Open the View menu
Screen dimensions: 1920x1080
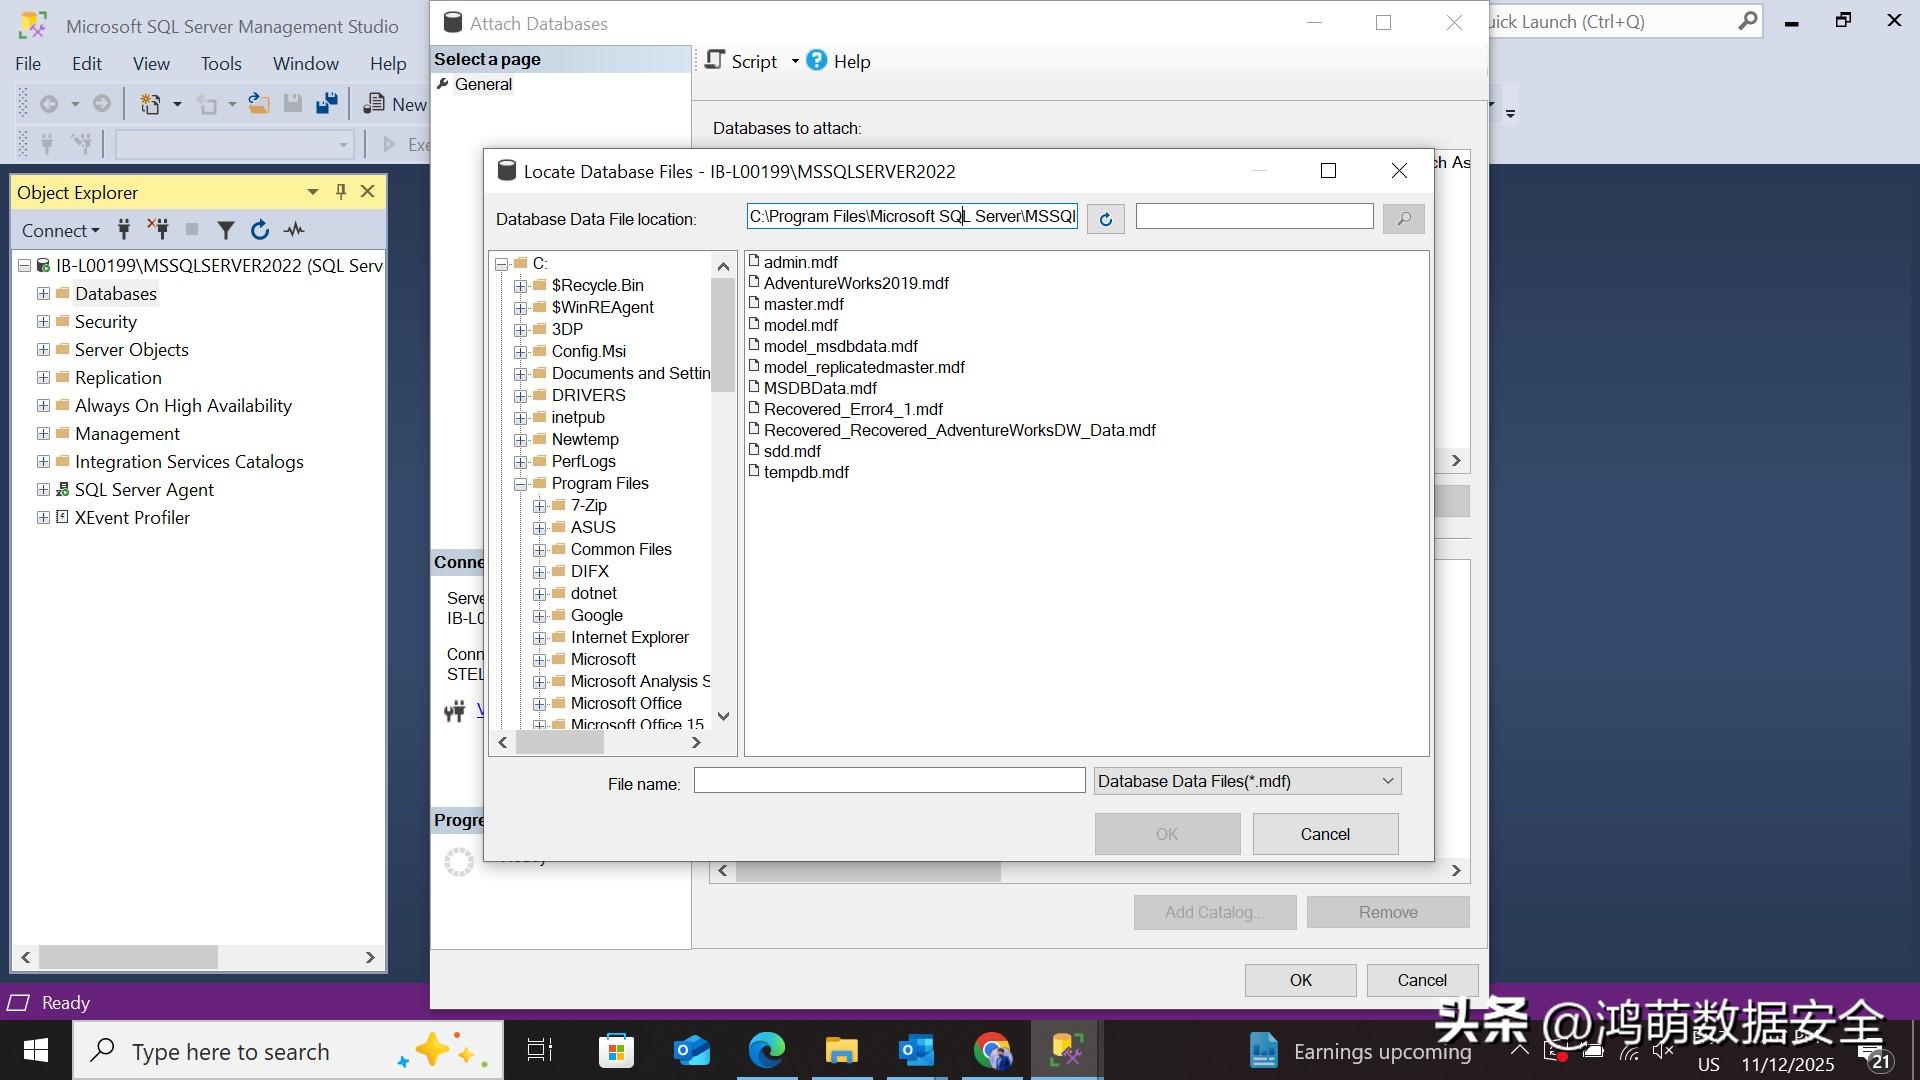[x=151, y=64]
